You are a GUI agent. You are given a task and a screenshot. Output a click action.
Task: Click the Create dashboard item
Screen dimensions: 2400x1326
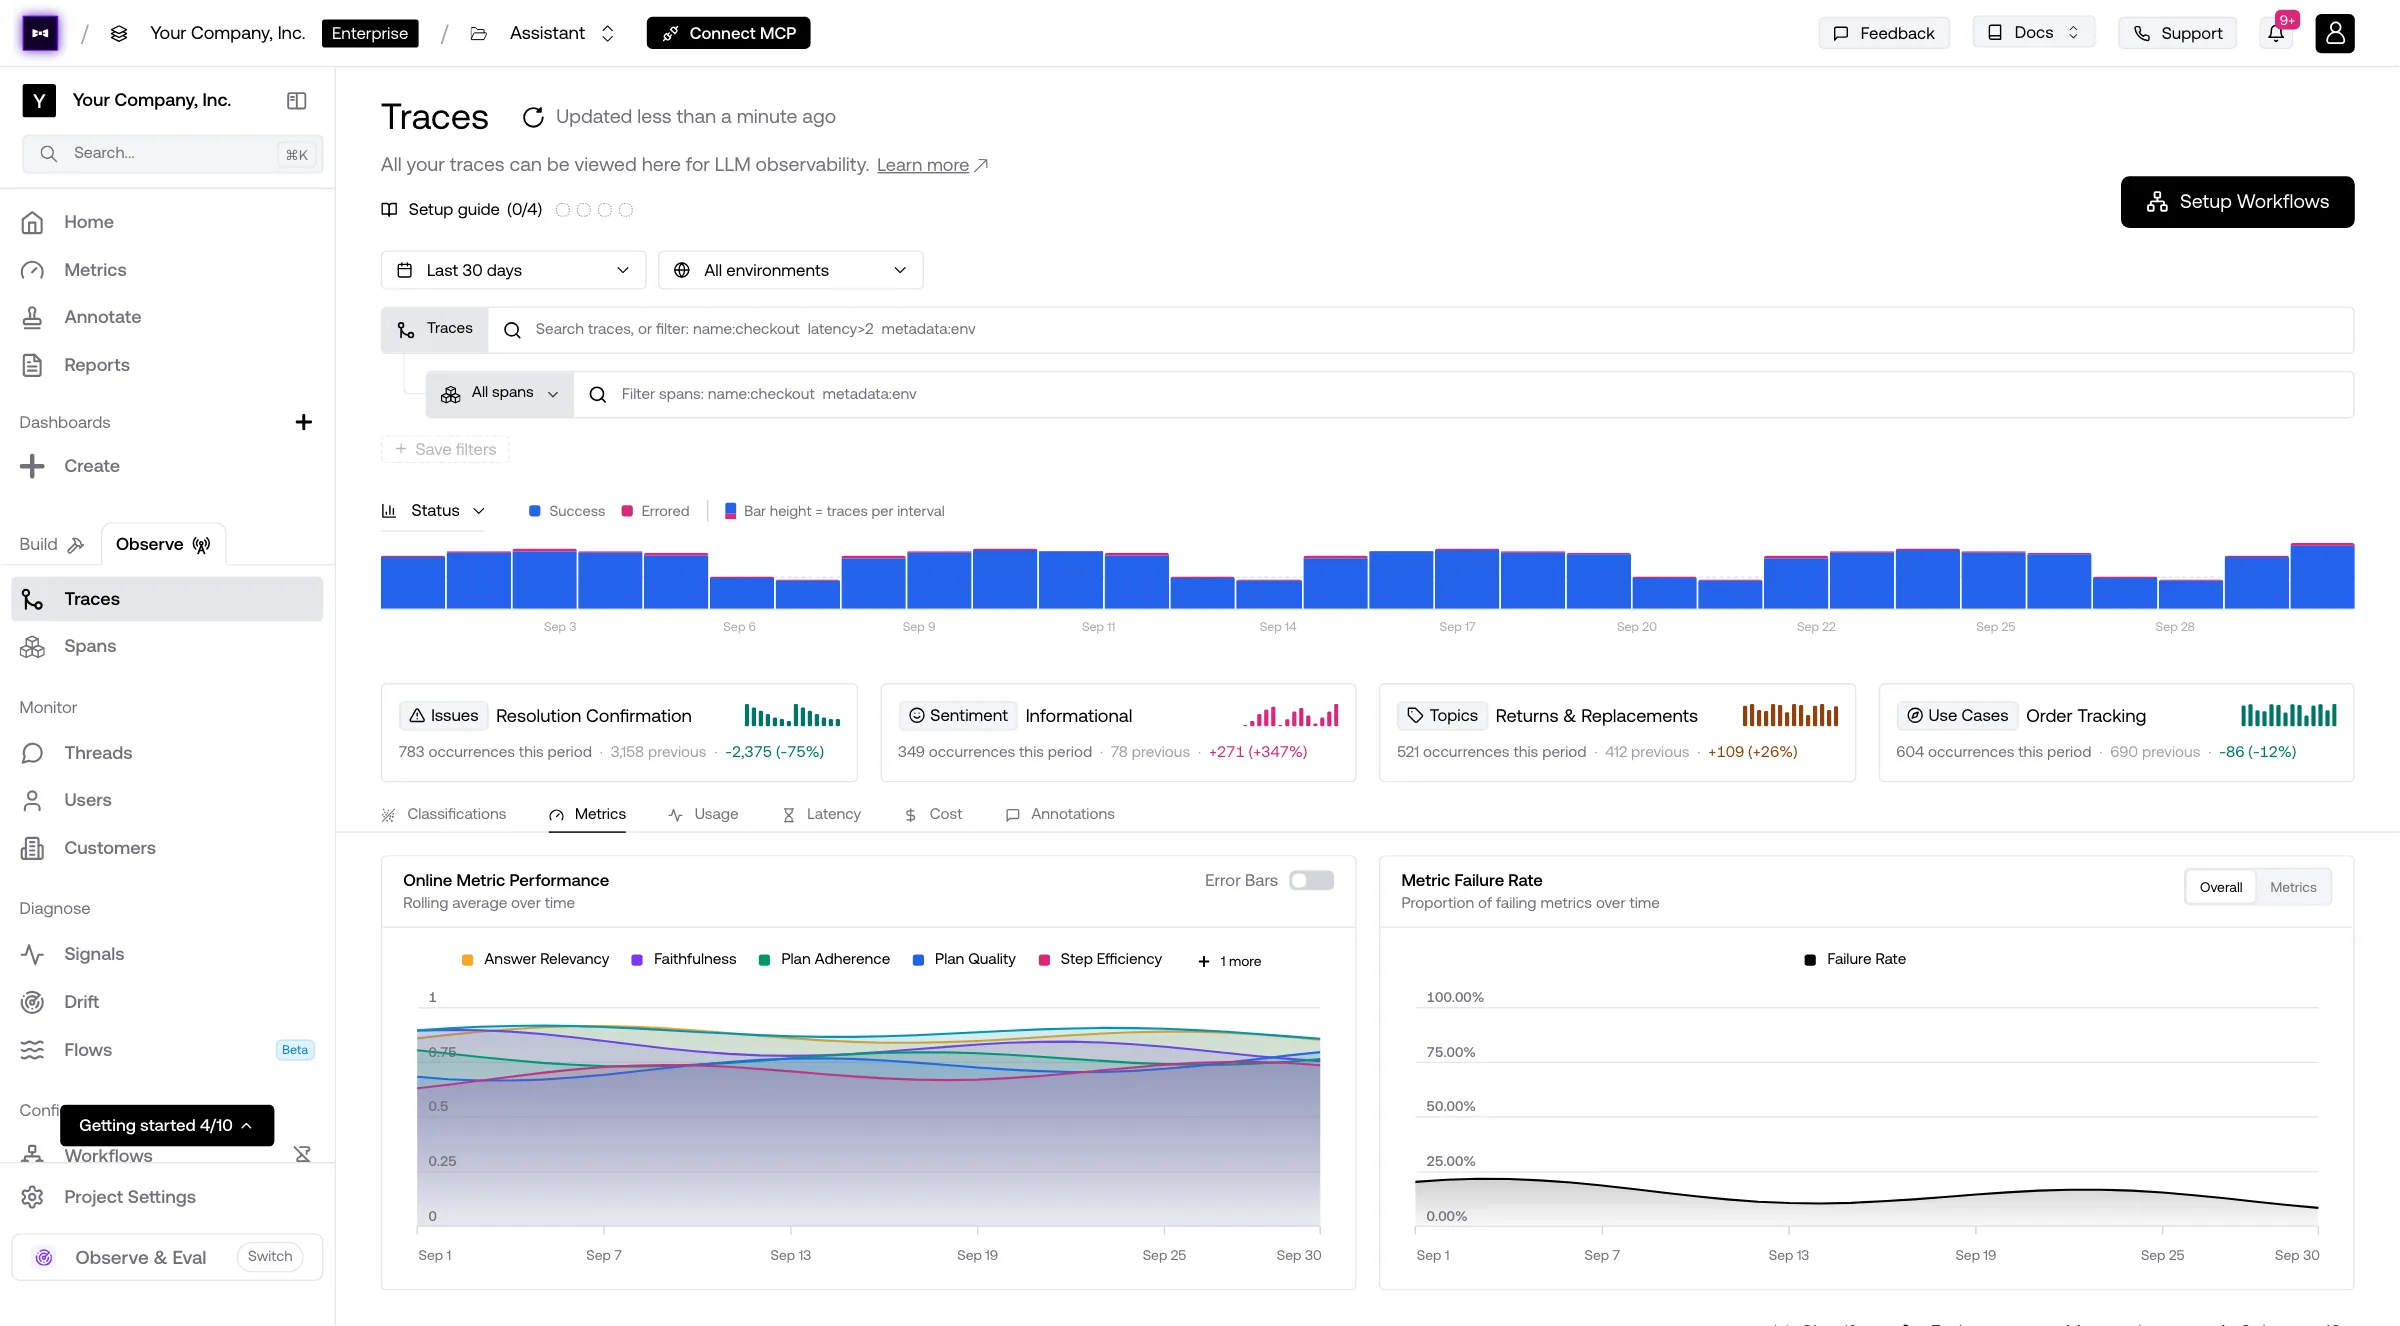[167, 466]
